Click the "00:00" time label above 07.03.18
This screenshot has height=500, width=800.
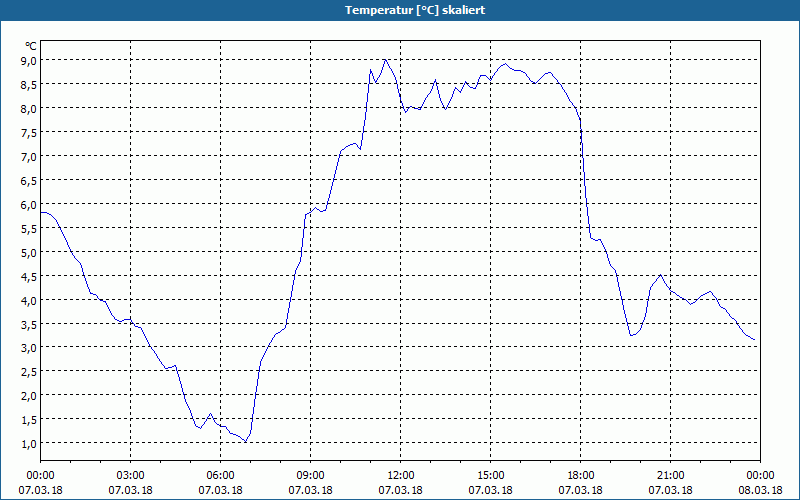pos(40,476)
